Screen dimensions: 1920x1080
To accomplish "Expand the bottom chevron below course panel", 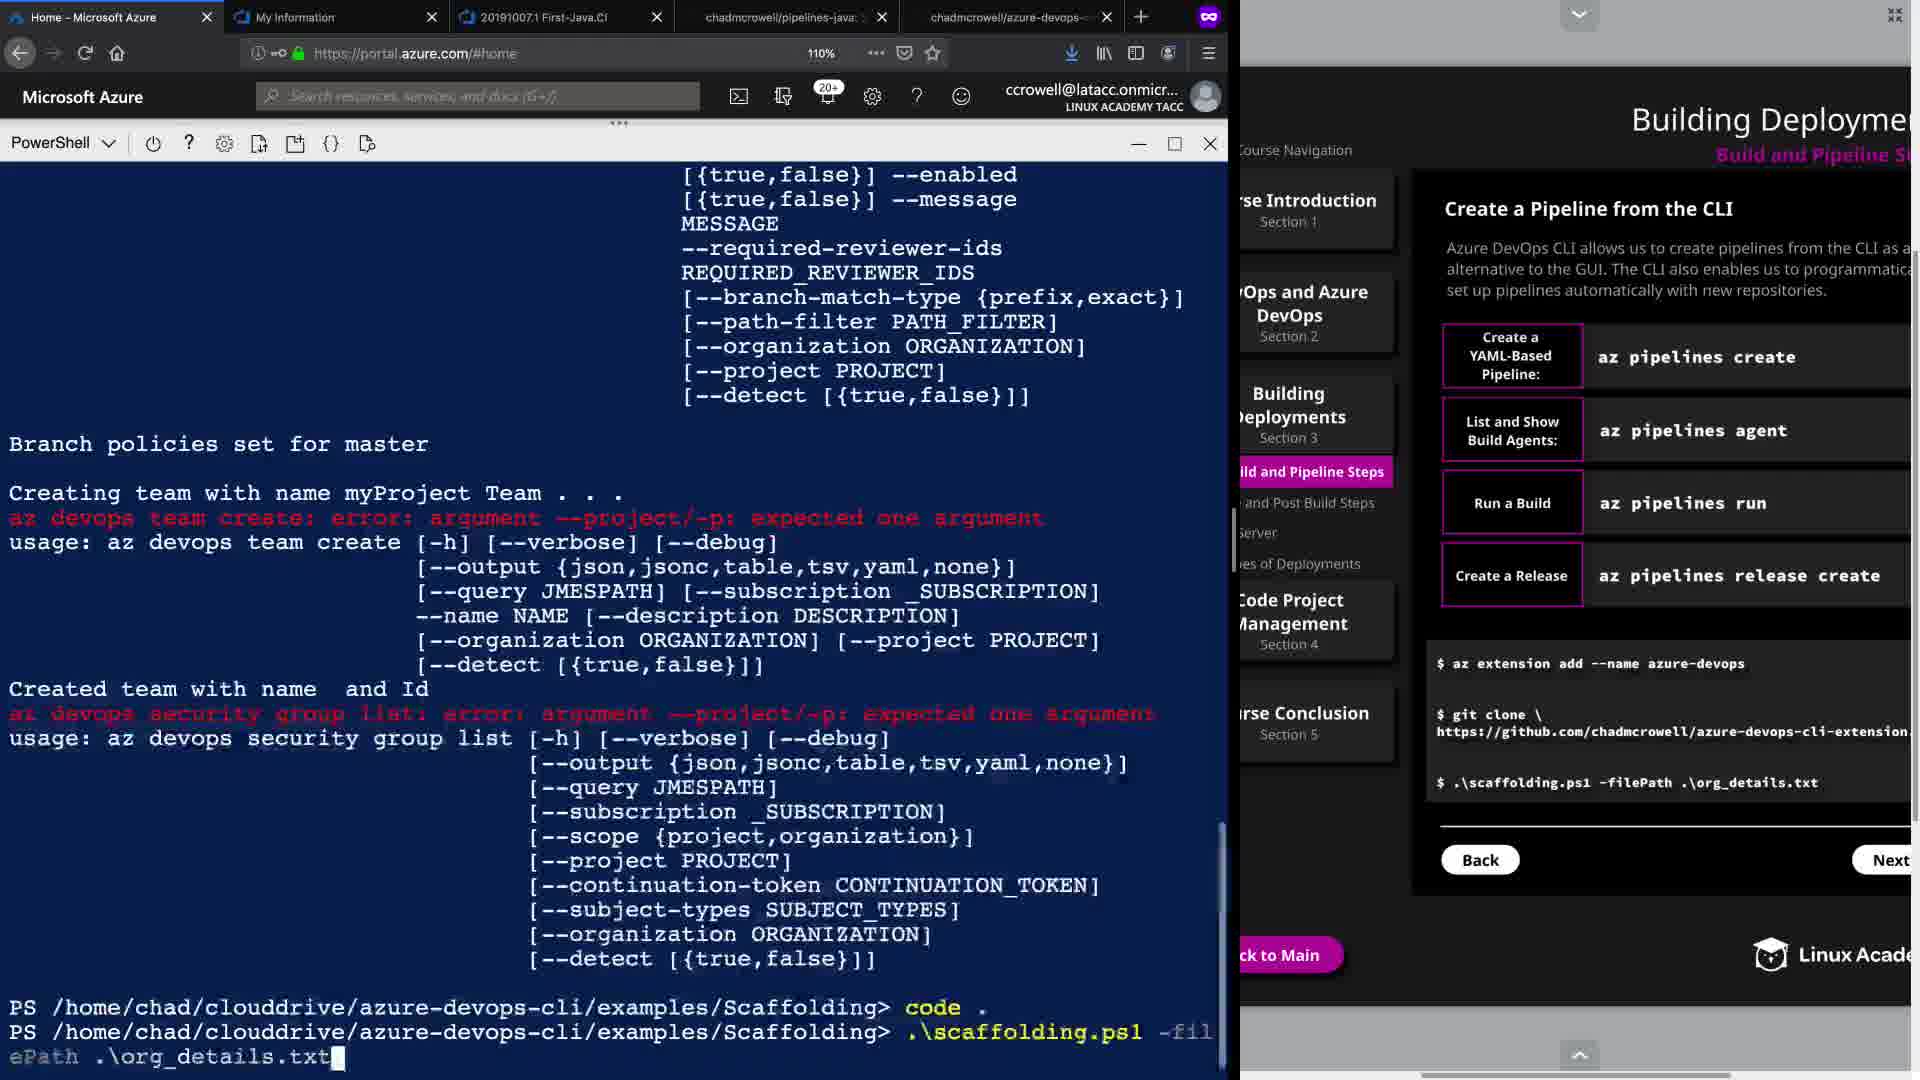I will coord(1579,1055).
